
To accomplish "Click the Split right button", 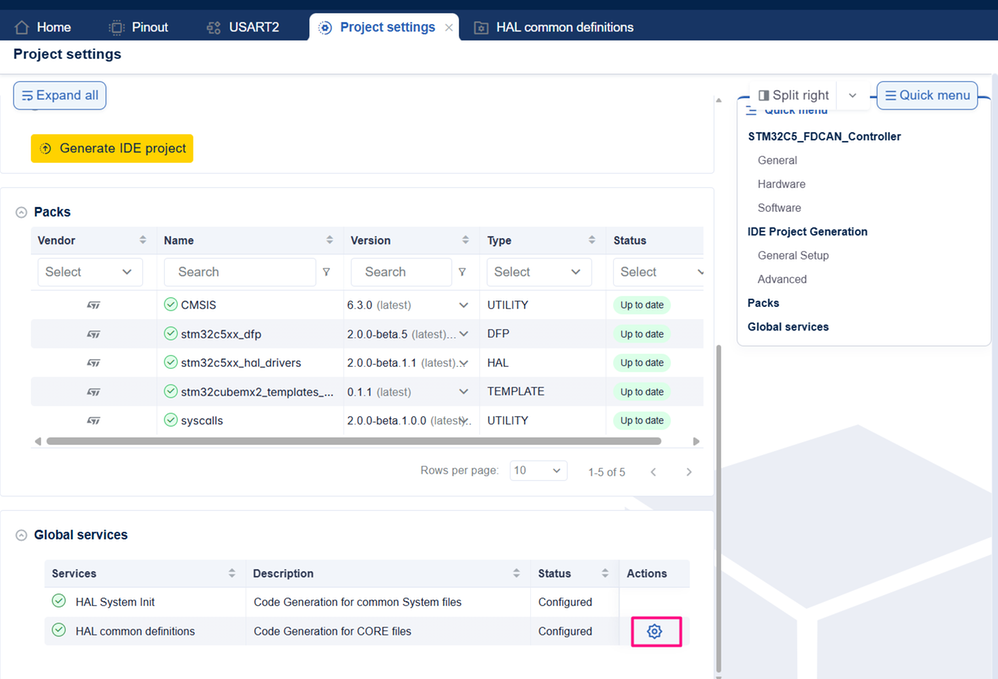I will point(794,95).
